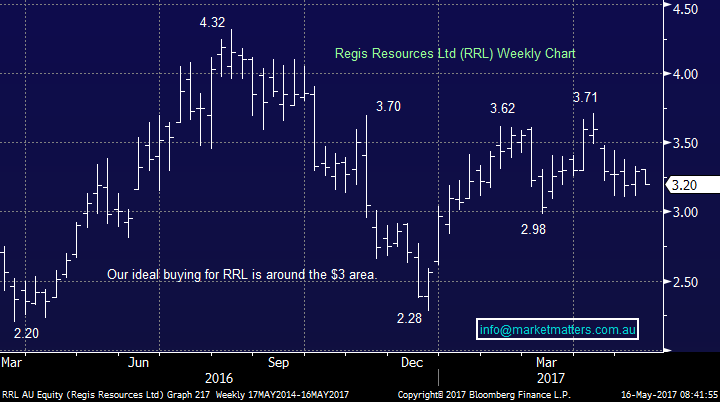Screen dimensions: 720x402
Task: Click the 4.32 peak price label
Action: [x=212, y=22]
